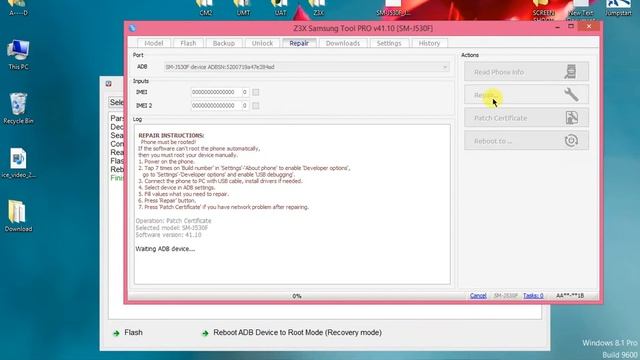Click Reboot ADB Device to Root Mode option

point(292,333)
